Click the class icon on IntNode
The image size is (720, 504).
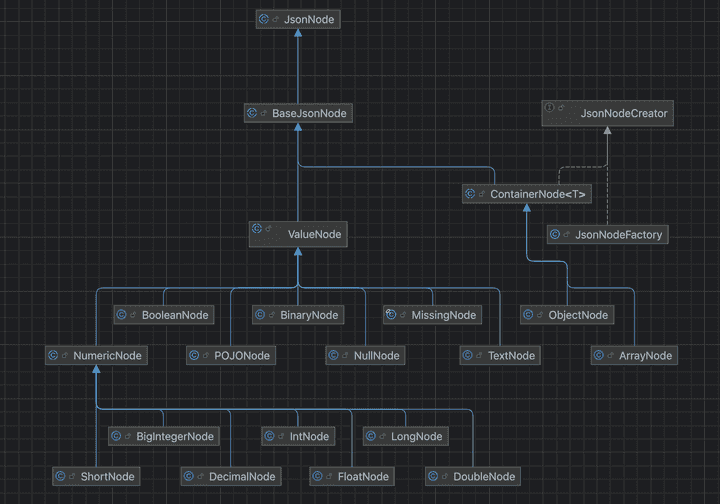pos(269,436)
